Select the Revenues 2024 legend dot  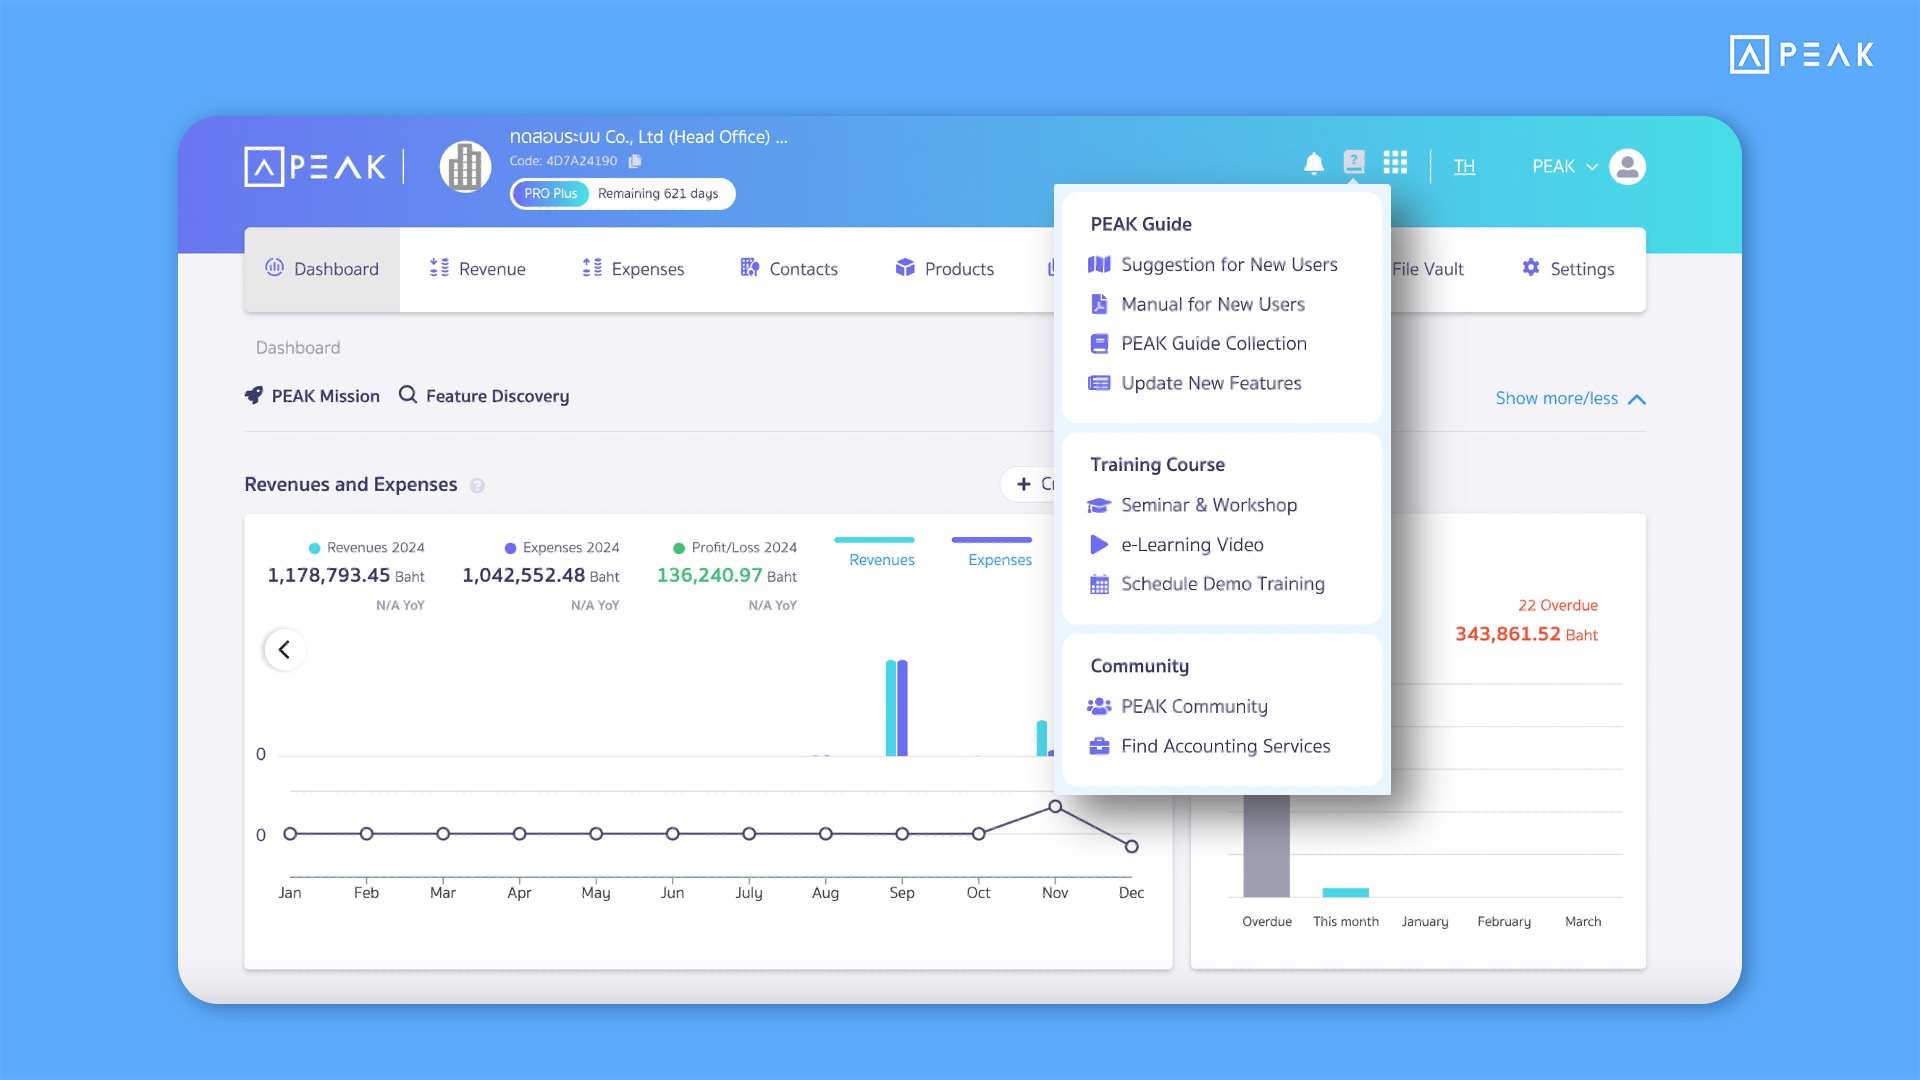[x=312, y=547]
